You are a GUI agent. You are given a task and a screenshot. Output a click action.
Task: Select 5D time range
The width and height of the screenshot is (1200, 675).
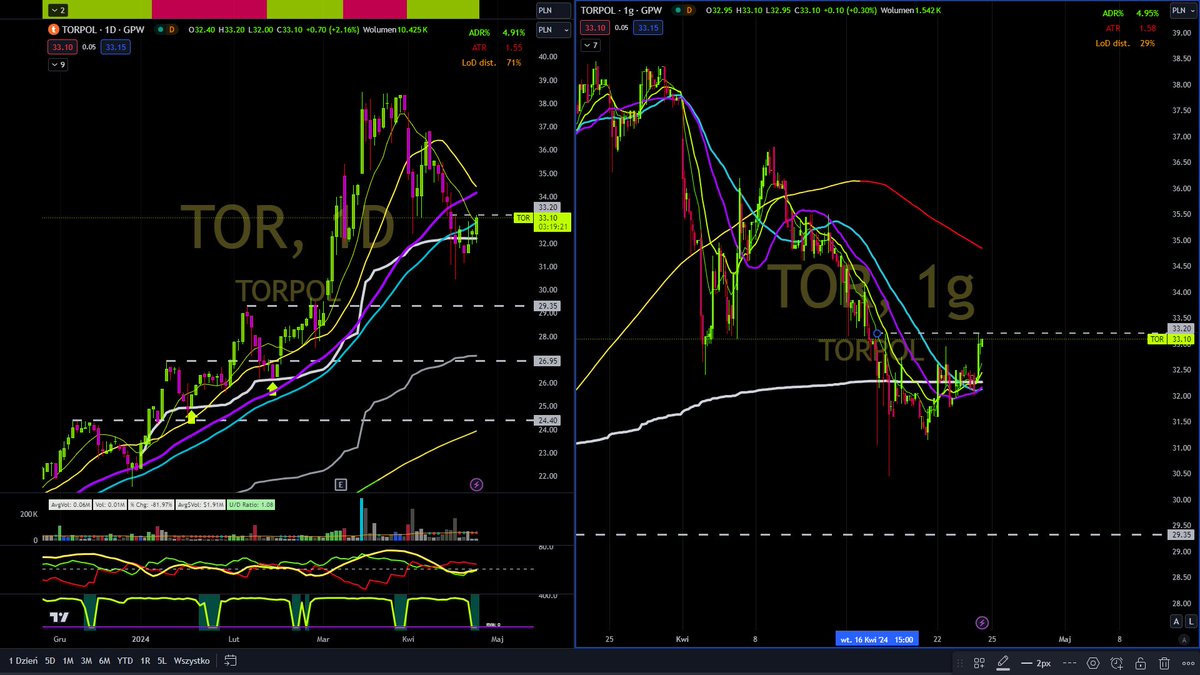coord(50,661)
